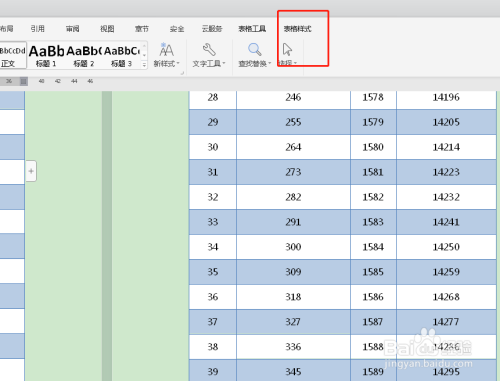This screenshot has height=381, width=500.
Task: Open the 查找替换 dropdown arrow
Action: click(x=270, y=63)
